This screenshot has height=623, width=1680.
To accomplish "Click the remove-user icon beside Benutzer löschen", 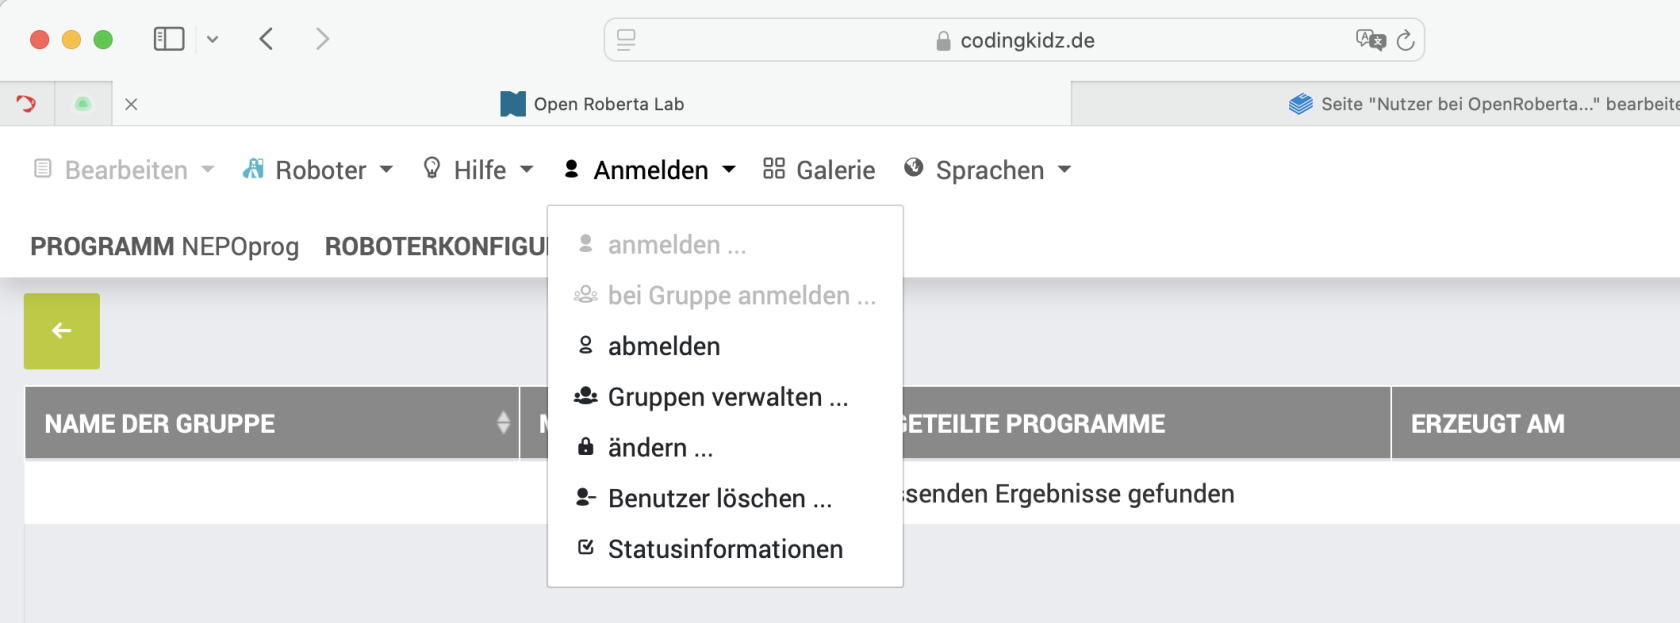I will [x=586, y=497].
